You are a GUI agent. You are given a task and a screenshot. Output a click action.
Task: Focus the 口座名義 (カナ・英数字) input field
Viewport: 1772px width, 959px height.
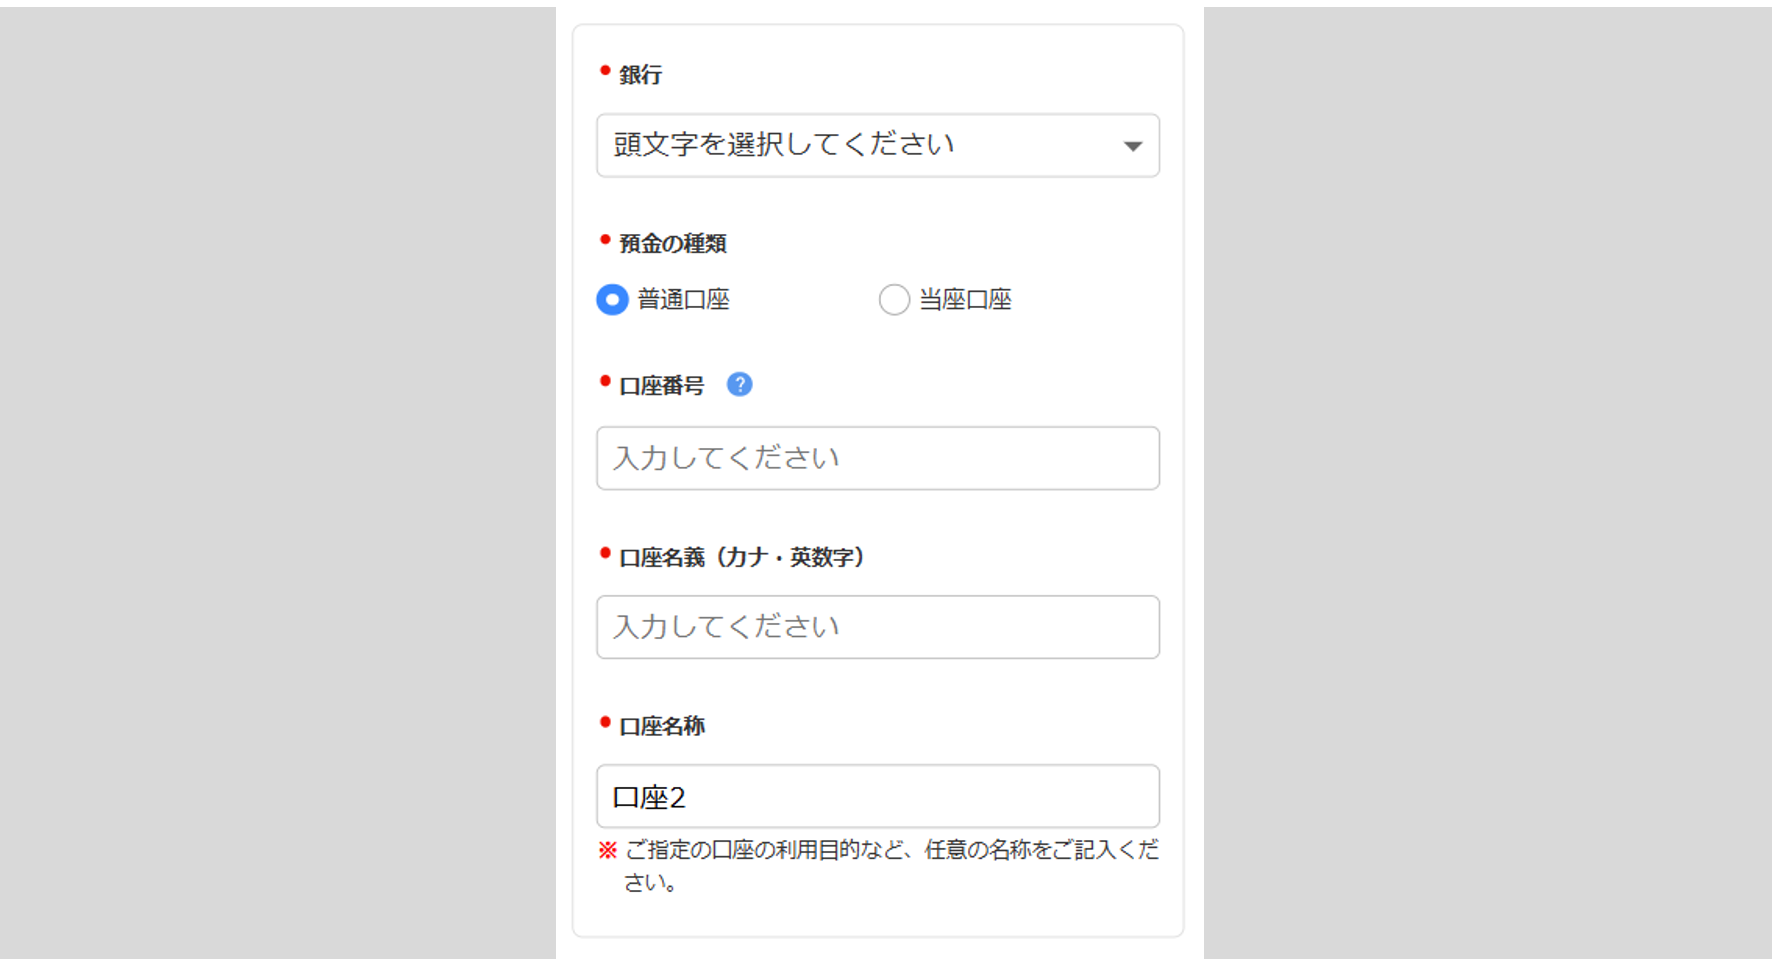point(877,627)
